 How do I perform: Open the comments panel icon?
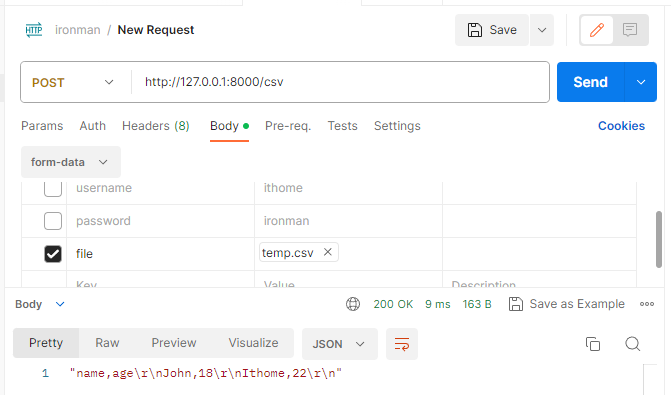tap(630, 30)
